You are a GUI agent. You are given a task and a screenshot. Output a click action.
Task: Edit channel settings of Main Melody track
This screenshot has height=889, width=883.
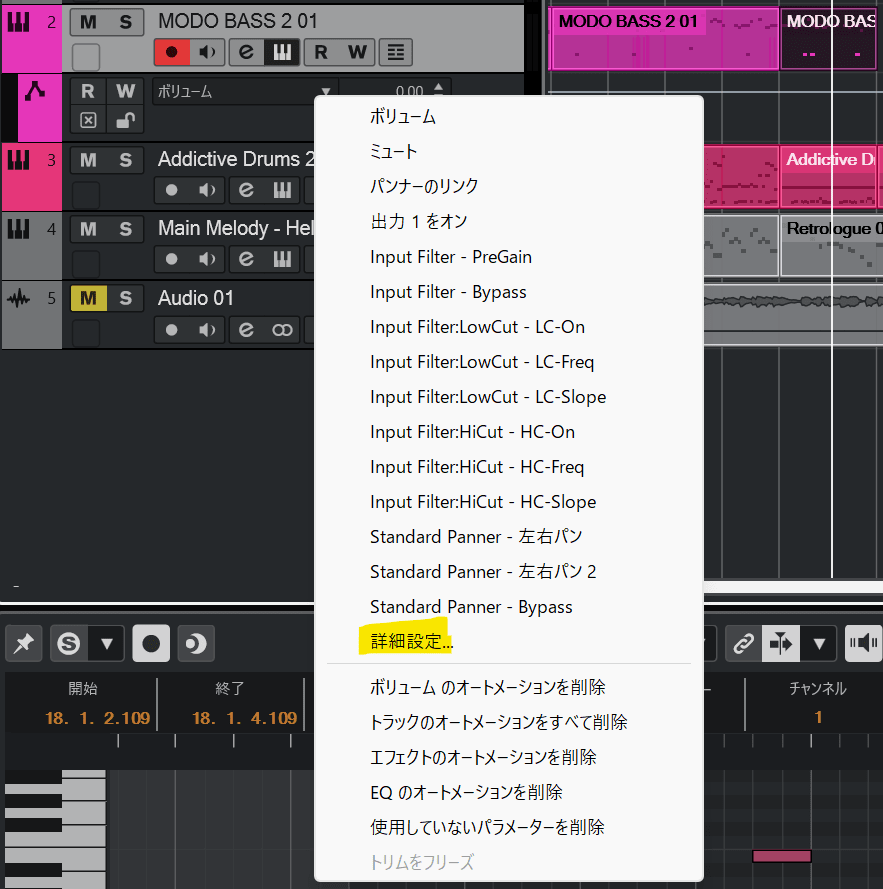[246, 259]
